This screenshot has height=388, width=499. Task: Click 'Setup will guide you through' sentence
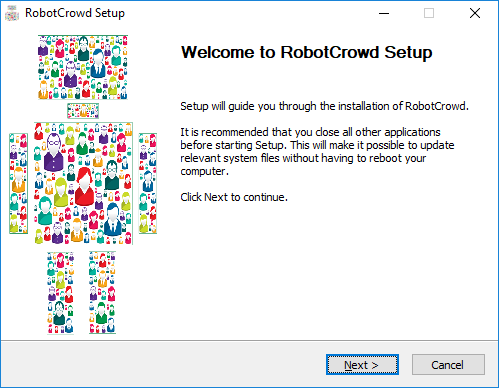click(x=324, y=106)
